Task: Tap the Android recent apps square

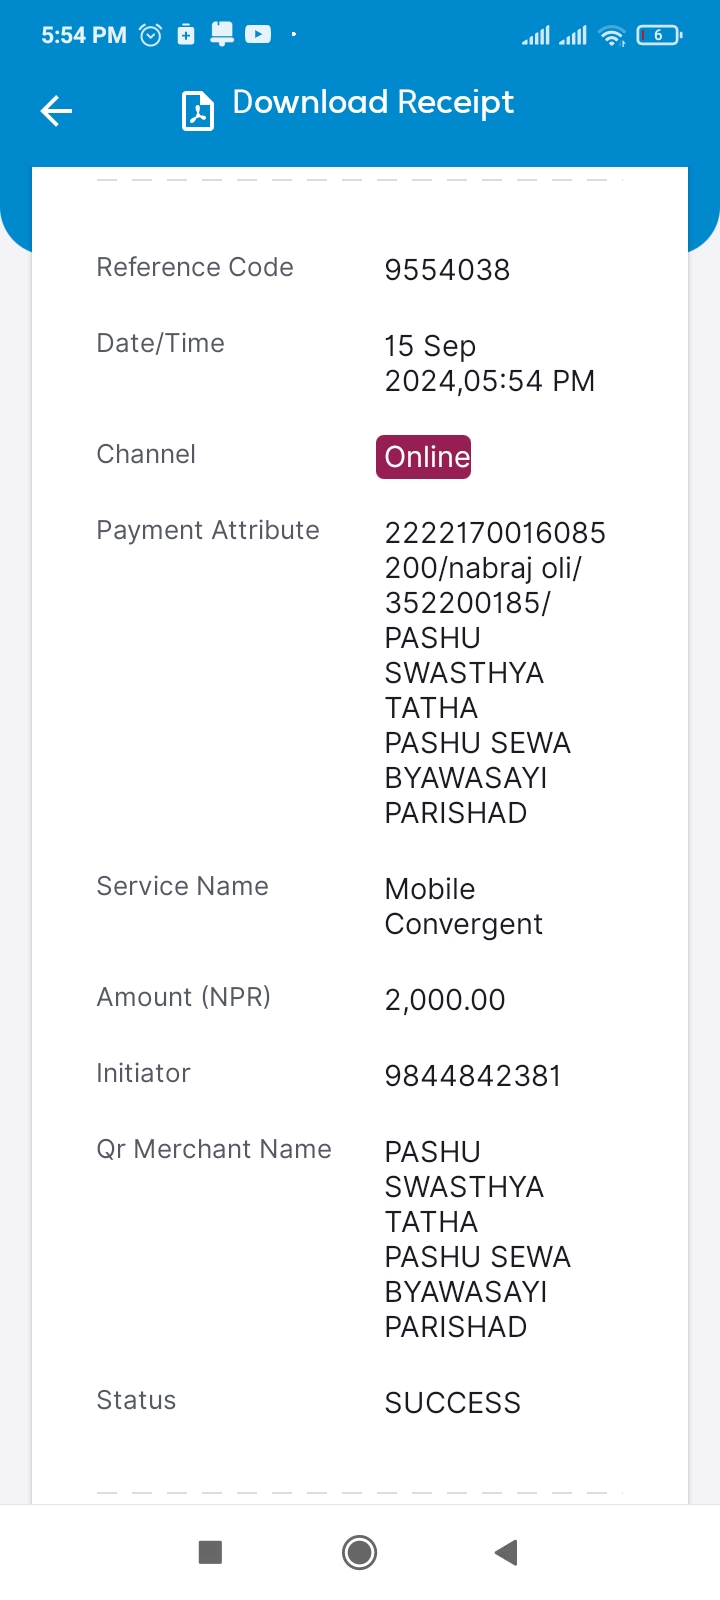Action: 210,1552
